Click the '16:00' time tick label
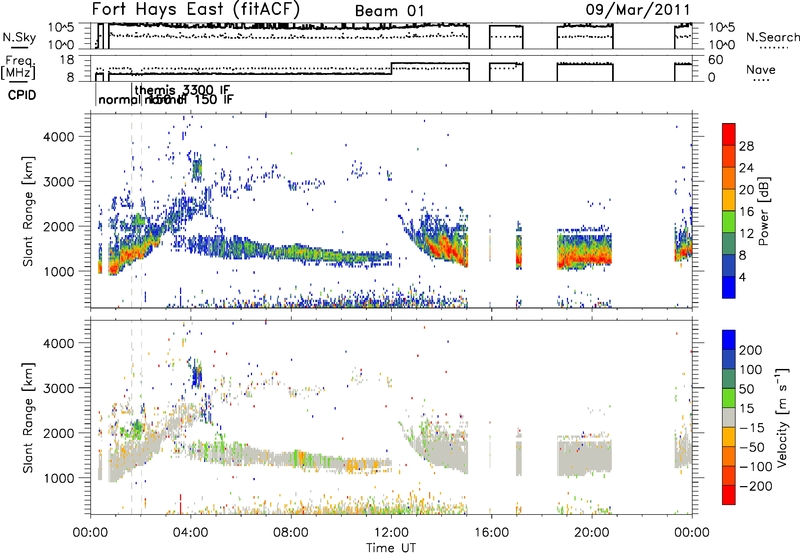800x554 pixels. (x=491, y=533)
